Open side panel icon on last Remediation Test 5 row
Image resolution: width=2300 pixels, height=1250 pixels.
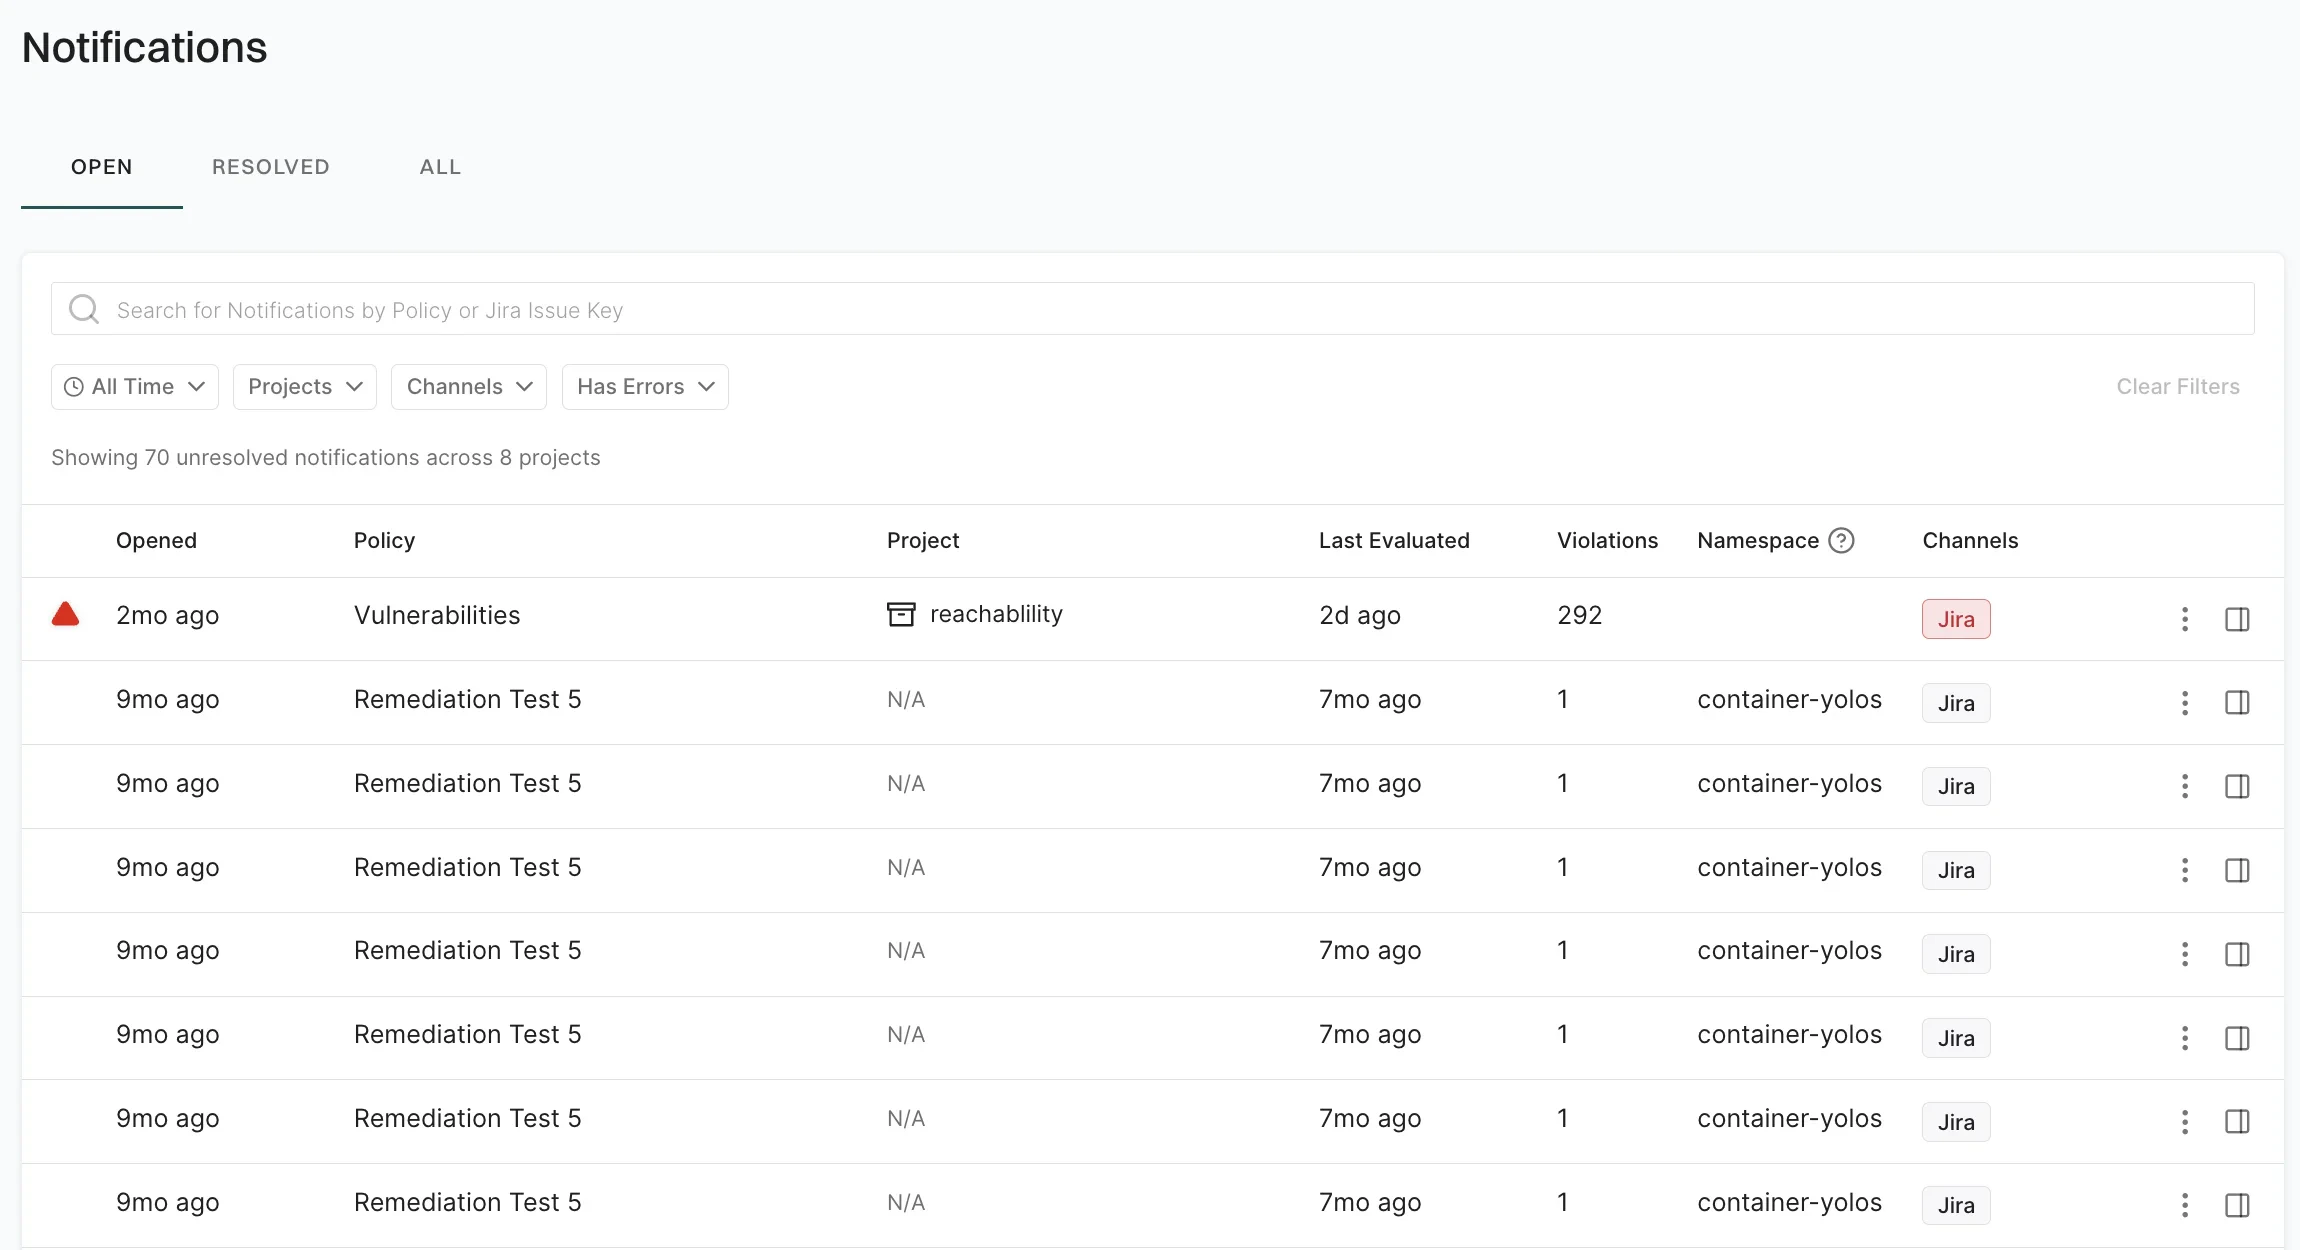[2237, 1205]
